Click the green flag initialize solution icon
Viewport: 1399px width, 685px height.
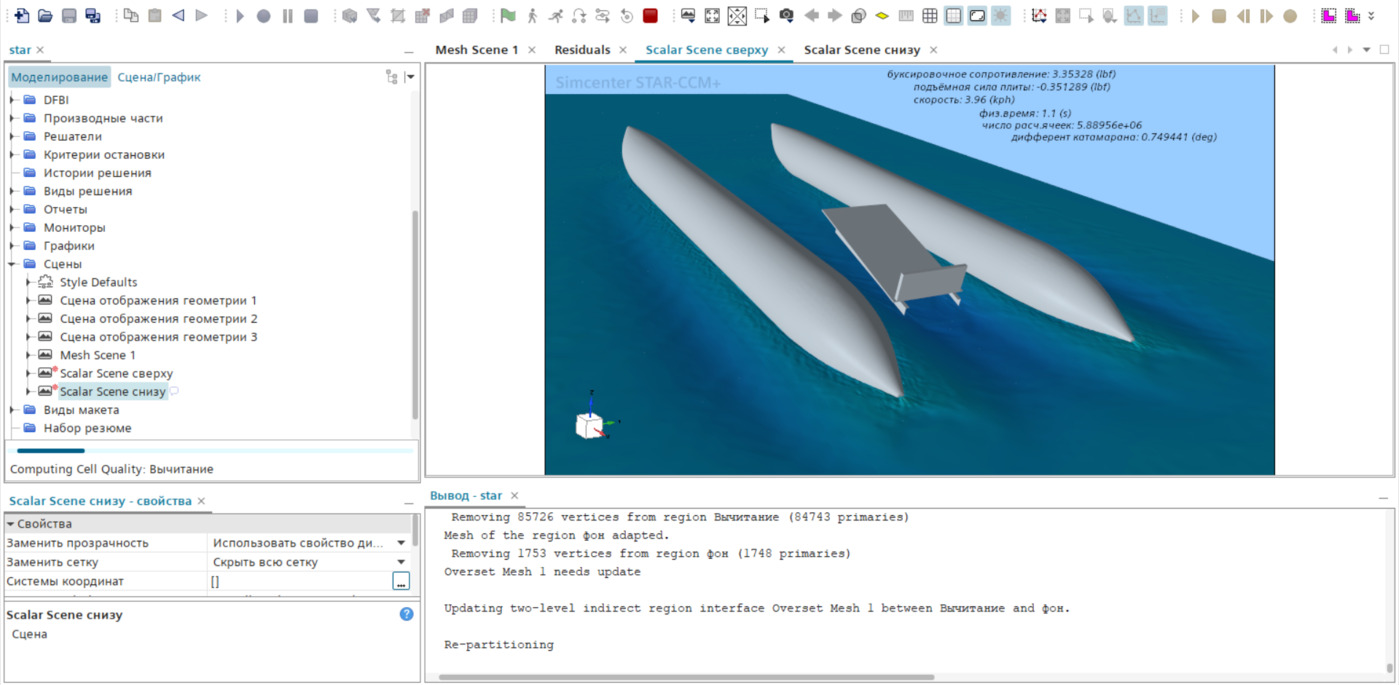click(x=508, y=16)
